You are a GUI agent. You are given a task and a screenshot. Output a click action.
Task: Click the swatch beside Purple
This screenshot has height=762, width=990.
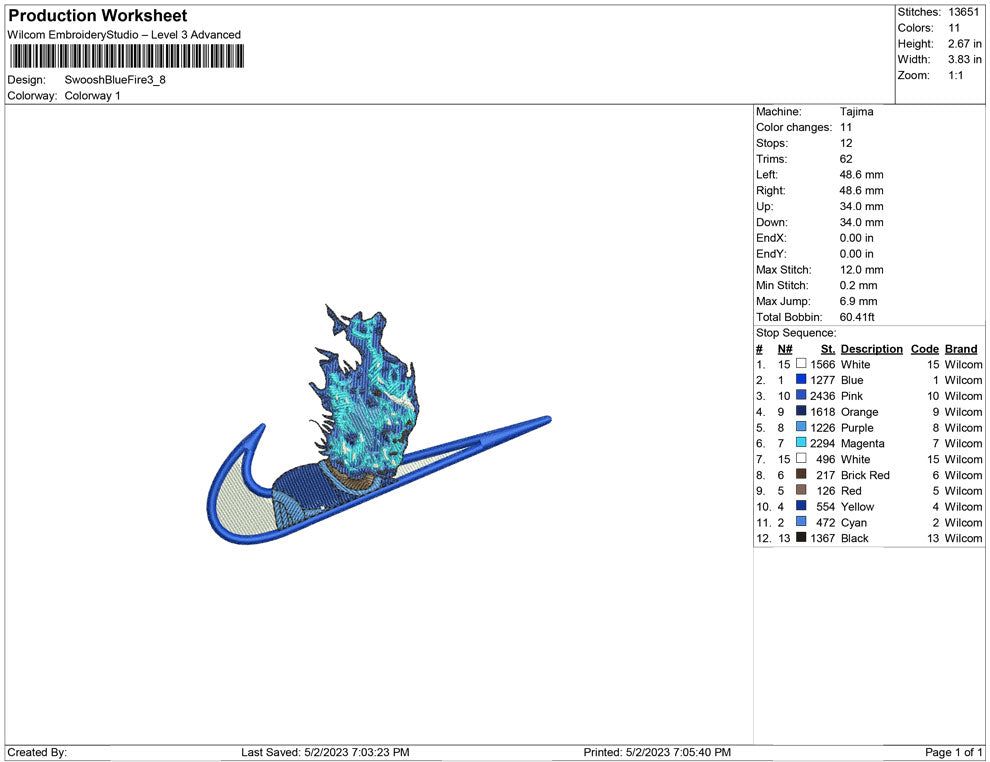801,427
